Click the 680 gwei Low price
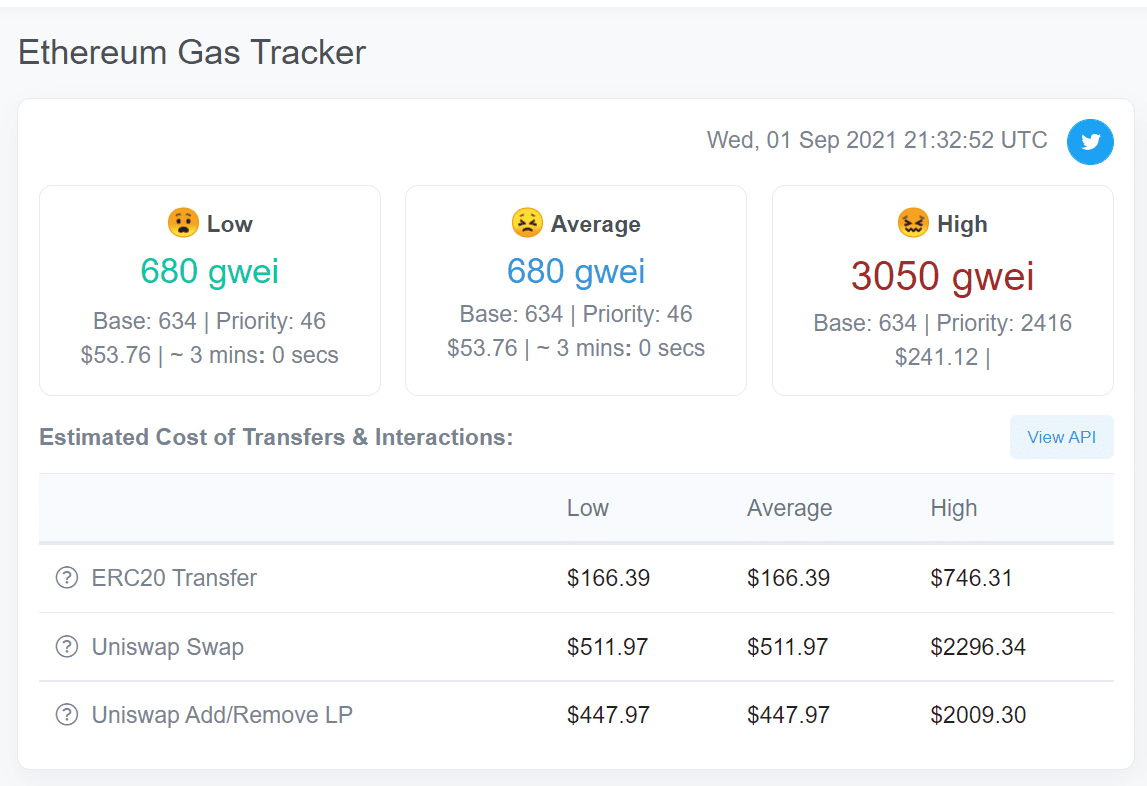This screenshot has width=1147, height=786. (x=210, y=271)
